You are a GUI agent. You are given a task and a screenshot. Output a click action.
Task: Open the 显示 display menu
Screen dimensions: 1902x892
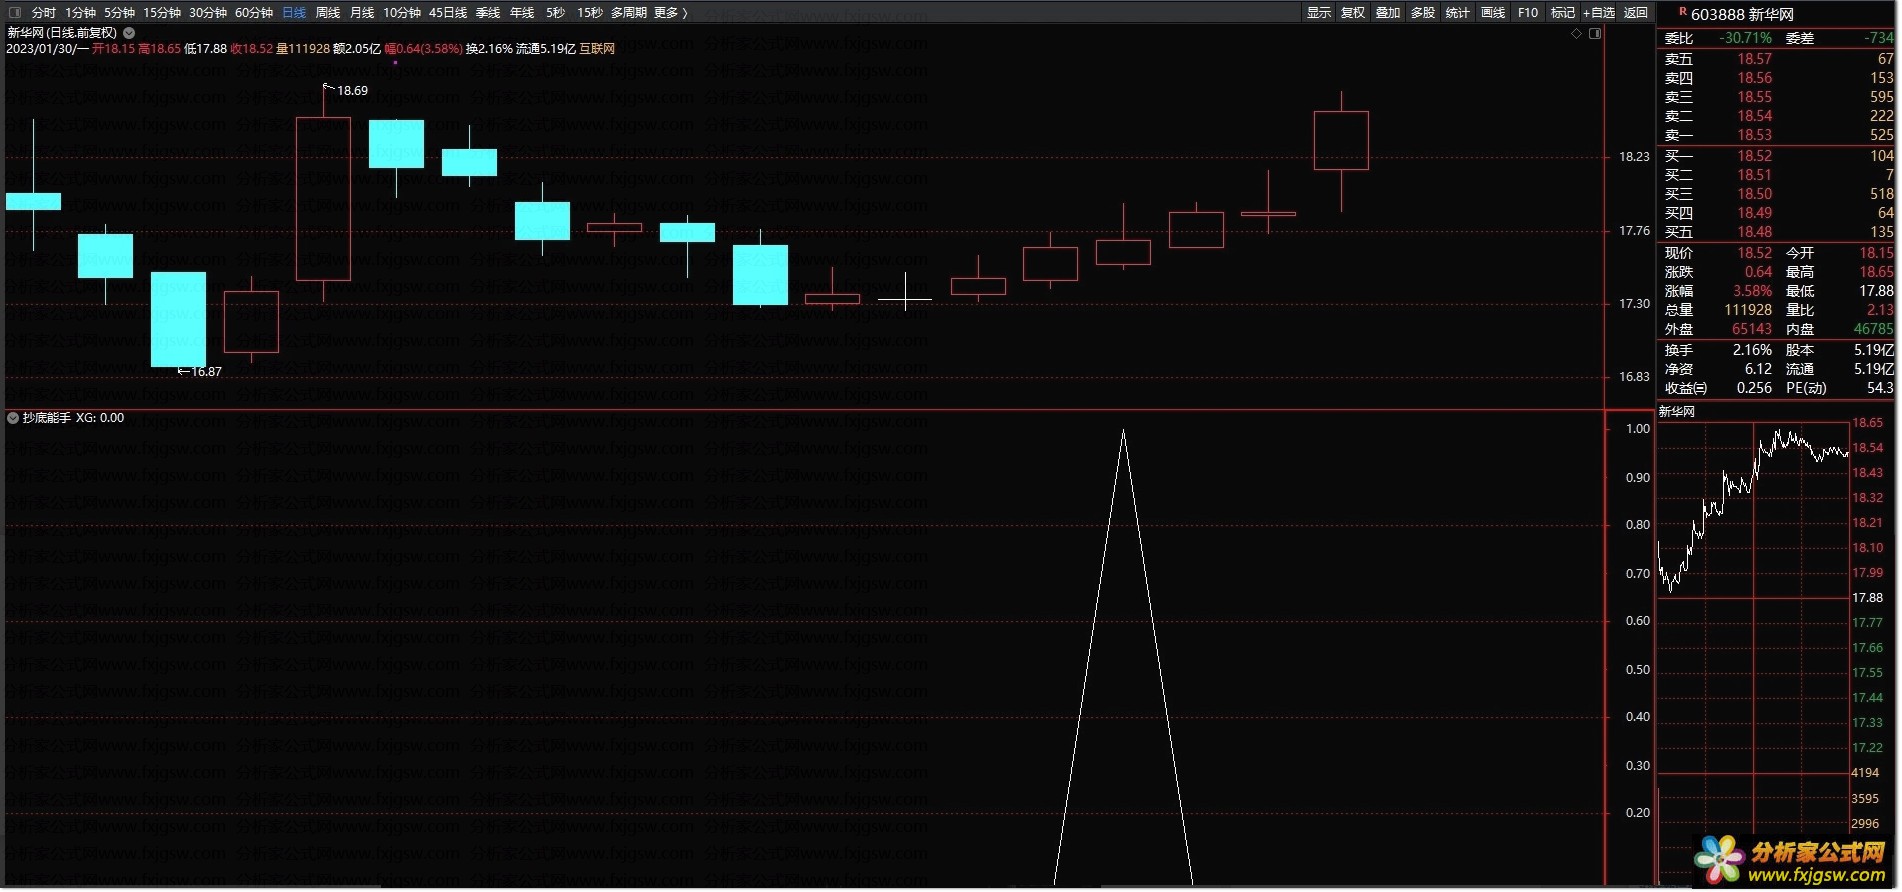click(x=1319, y=13)
